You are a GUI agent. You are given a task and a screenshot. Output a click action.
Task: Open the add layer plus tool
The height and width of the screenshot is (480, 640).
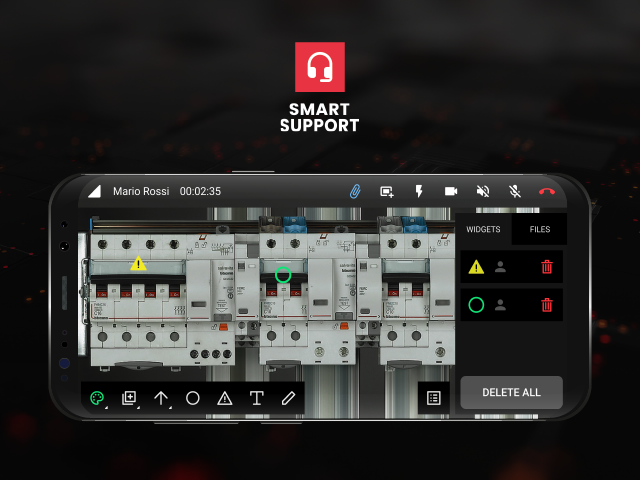click(x=129, y=398)
